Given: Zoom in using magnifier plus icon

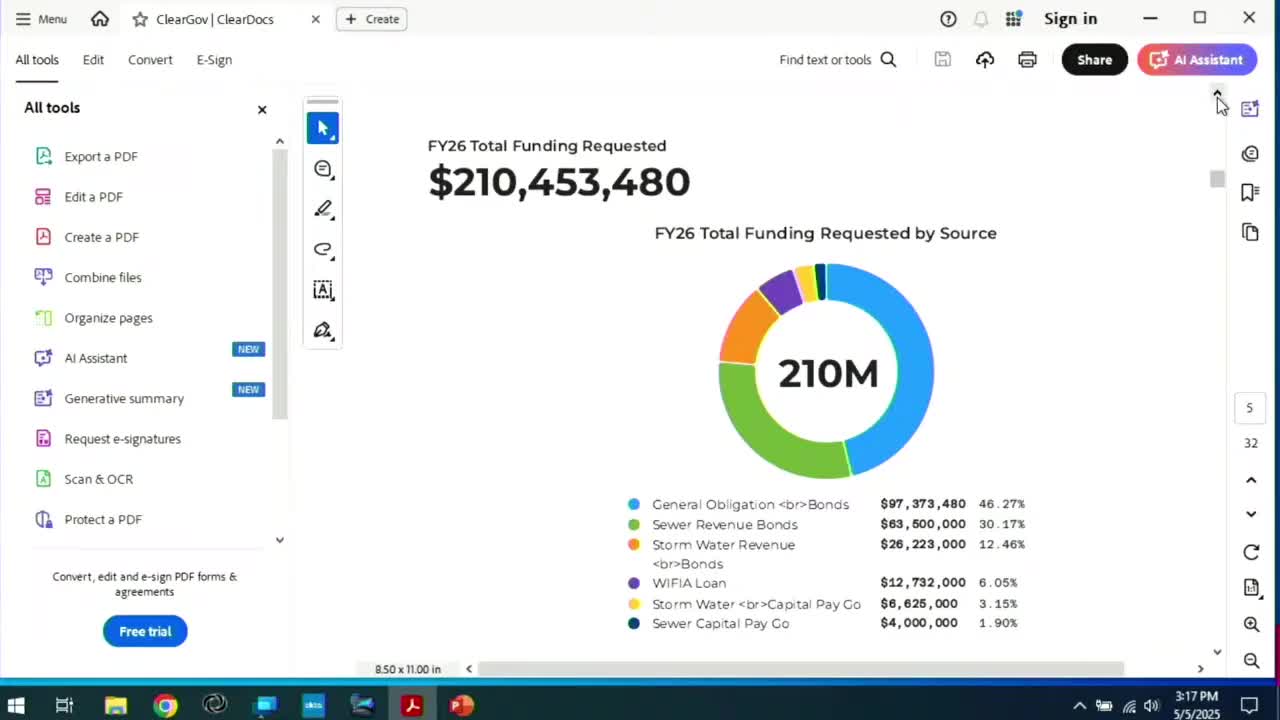Looking at the screenshot, I should (x=1250, y=624).
